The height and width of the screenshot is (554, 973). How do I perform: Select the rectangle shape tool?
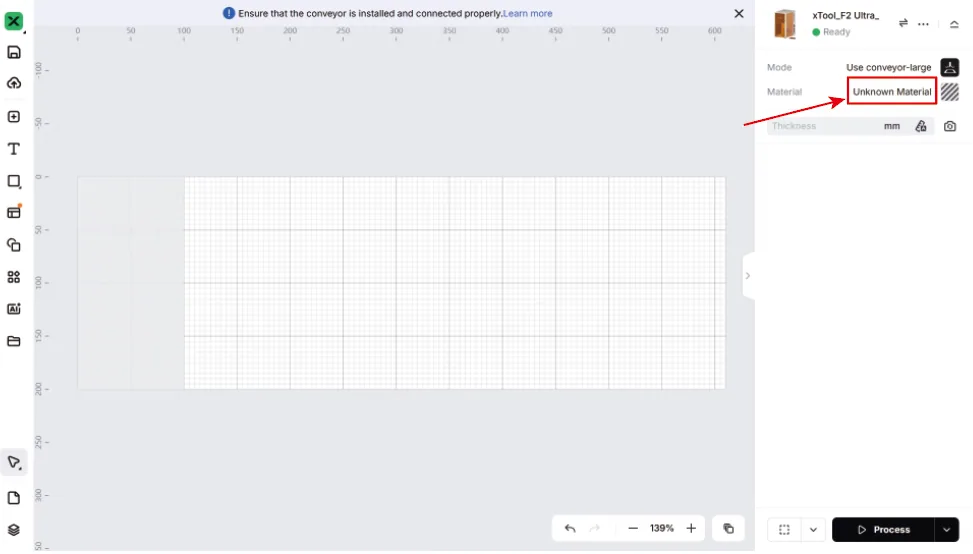click(x=14, y=181)
